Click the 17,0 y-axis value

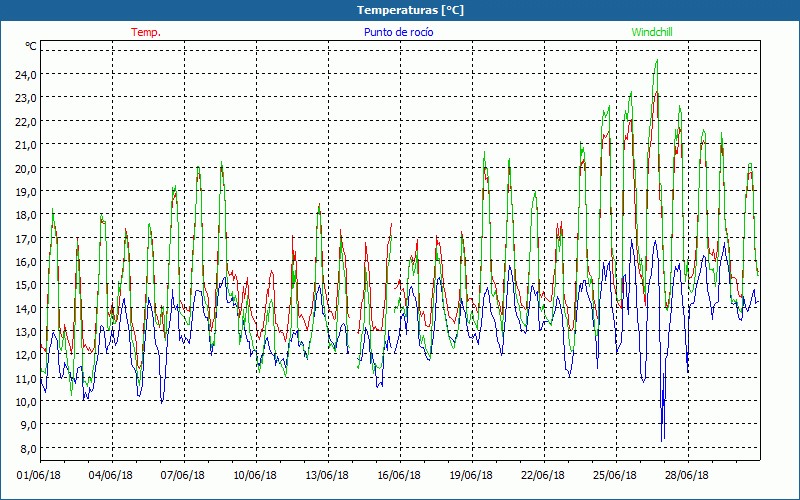click(26, 238)
